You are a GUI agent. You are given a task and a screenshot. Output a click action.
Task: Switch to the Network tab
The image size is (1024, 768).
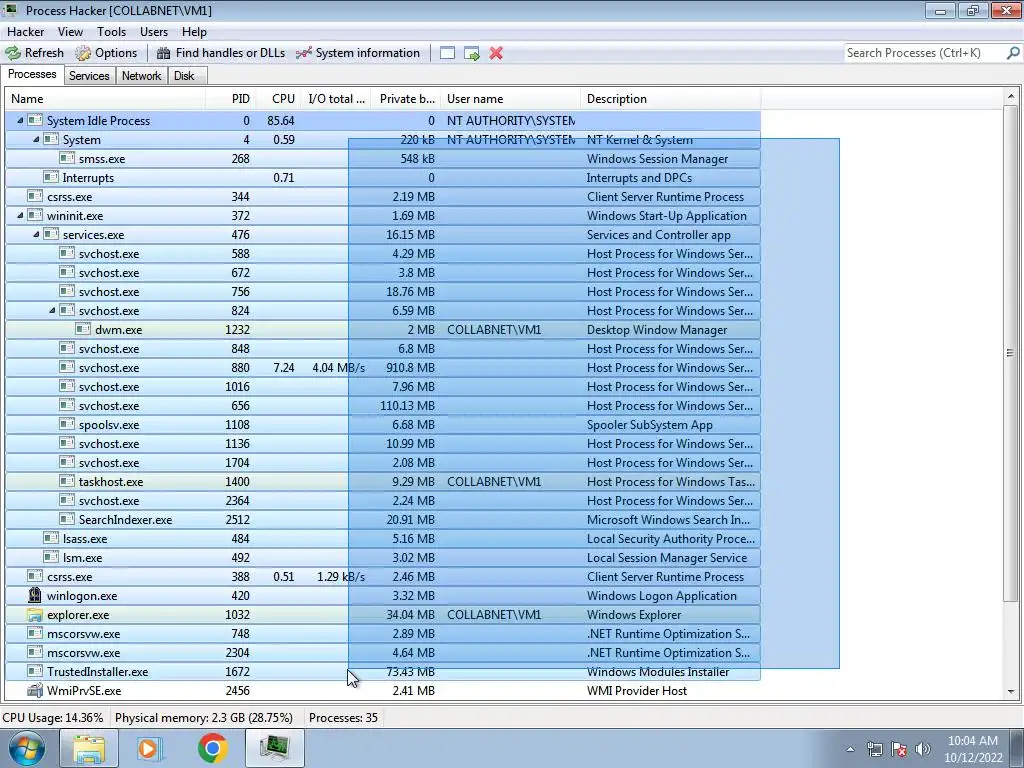141,76
